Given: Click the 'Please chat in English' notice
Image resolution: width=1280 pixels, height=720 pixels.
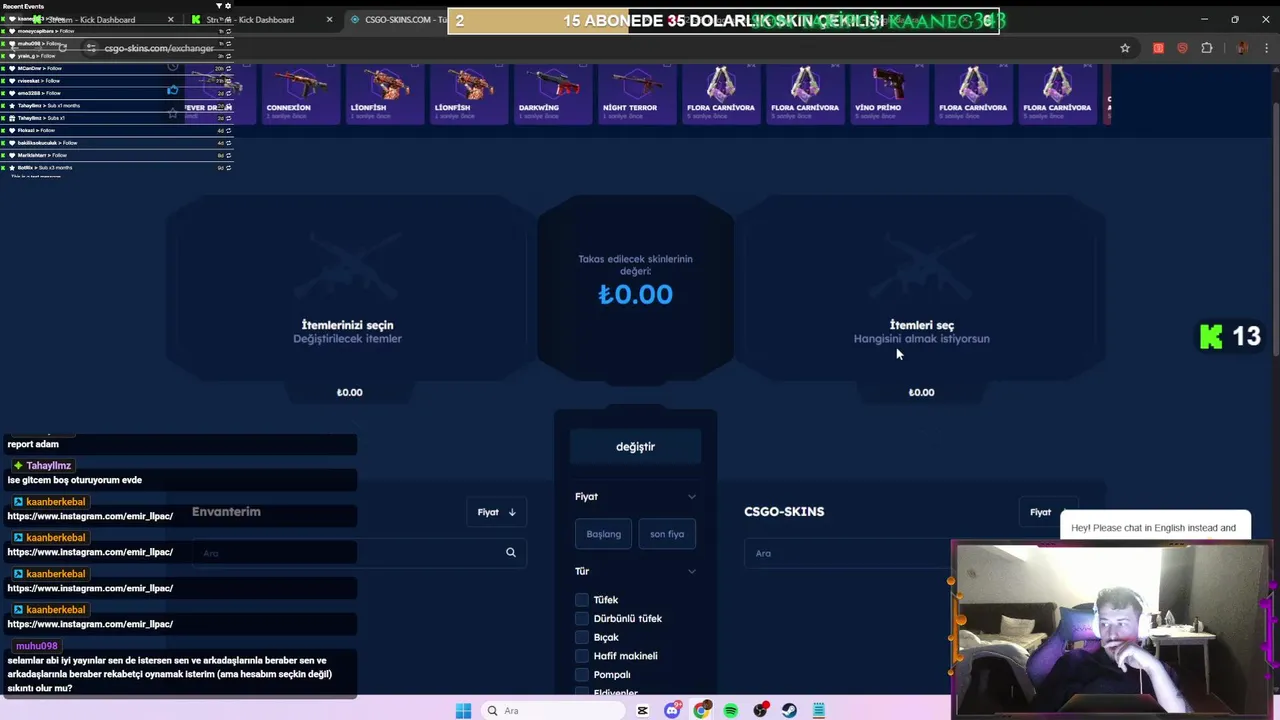Looking at the screenshot, I should [x=1155, y=527].
